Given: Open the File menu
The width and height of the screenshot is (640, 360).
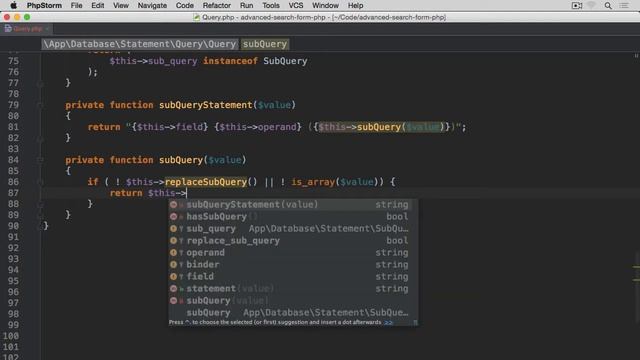Looking at the screenshot, I should click(x=76, y=5).
